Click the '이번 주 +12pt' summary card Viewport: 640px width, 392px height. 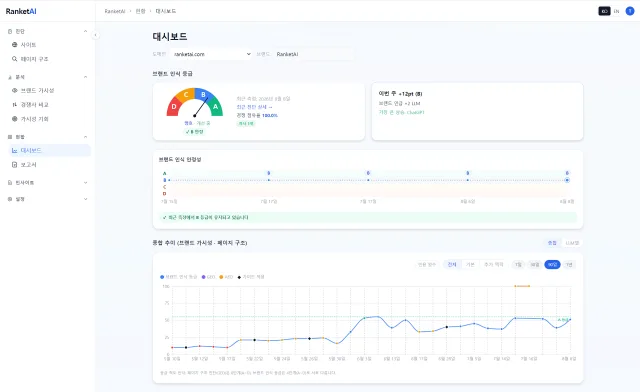click(477, 111)
